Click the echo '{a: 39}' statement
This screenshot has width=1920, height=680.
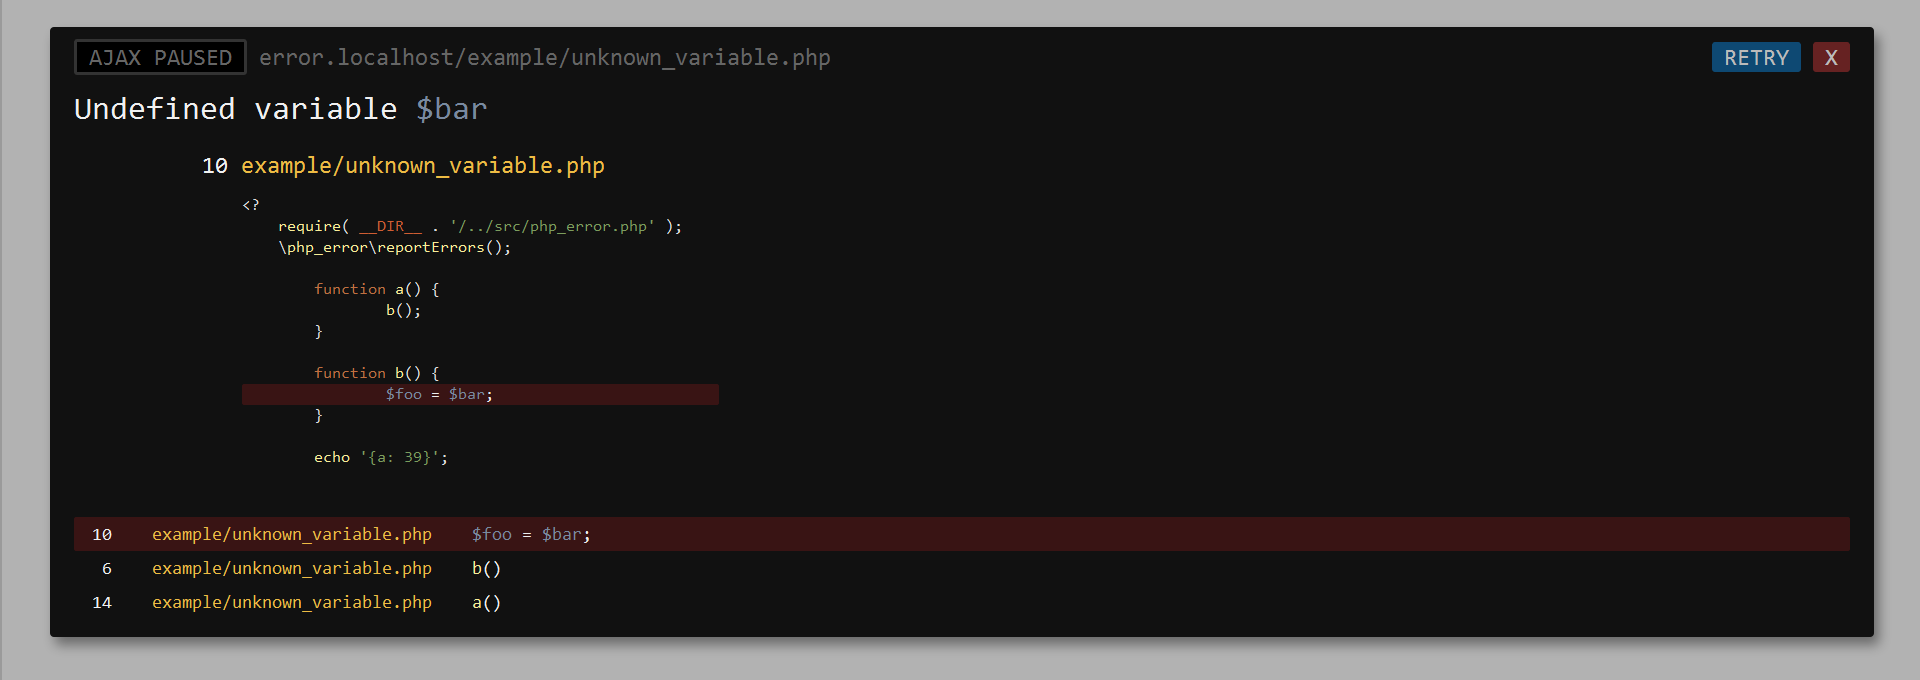click(381, 457)
